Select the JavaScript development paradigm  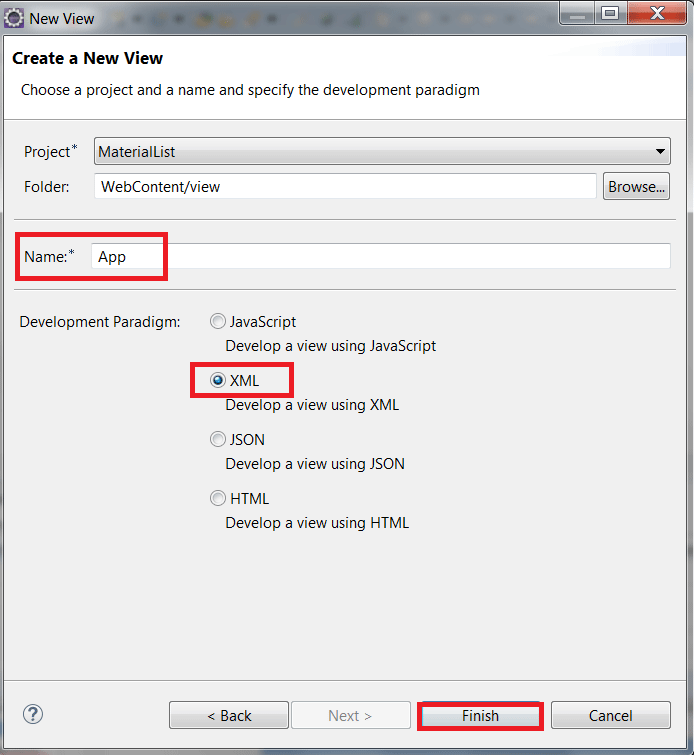click(x=218, y=321)
